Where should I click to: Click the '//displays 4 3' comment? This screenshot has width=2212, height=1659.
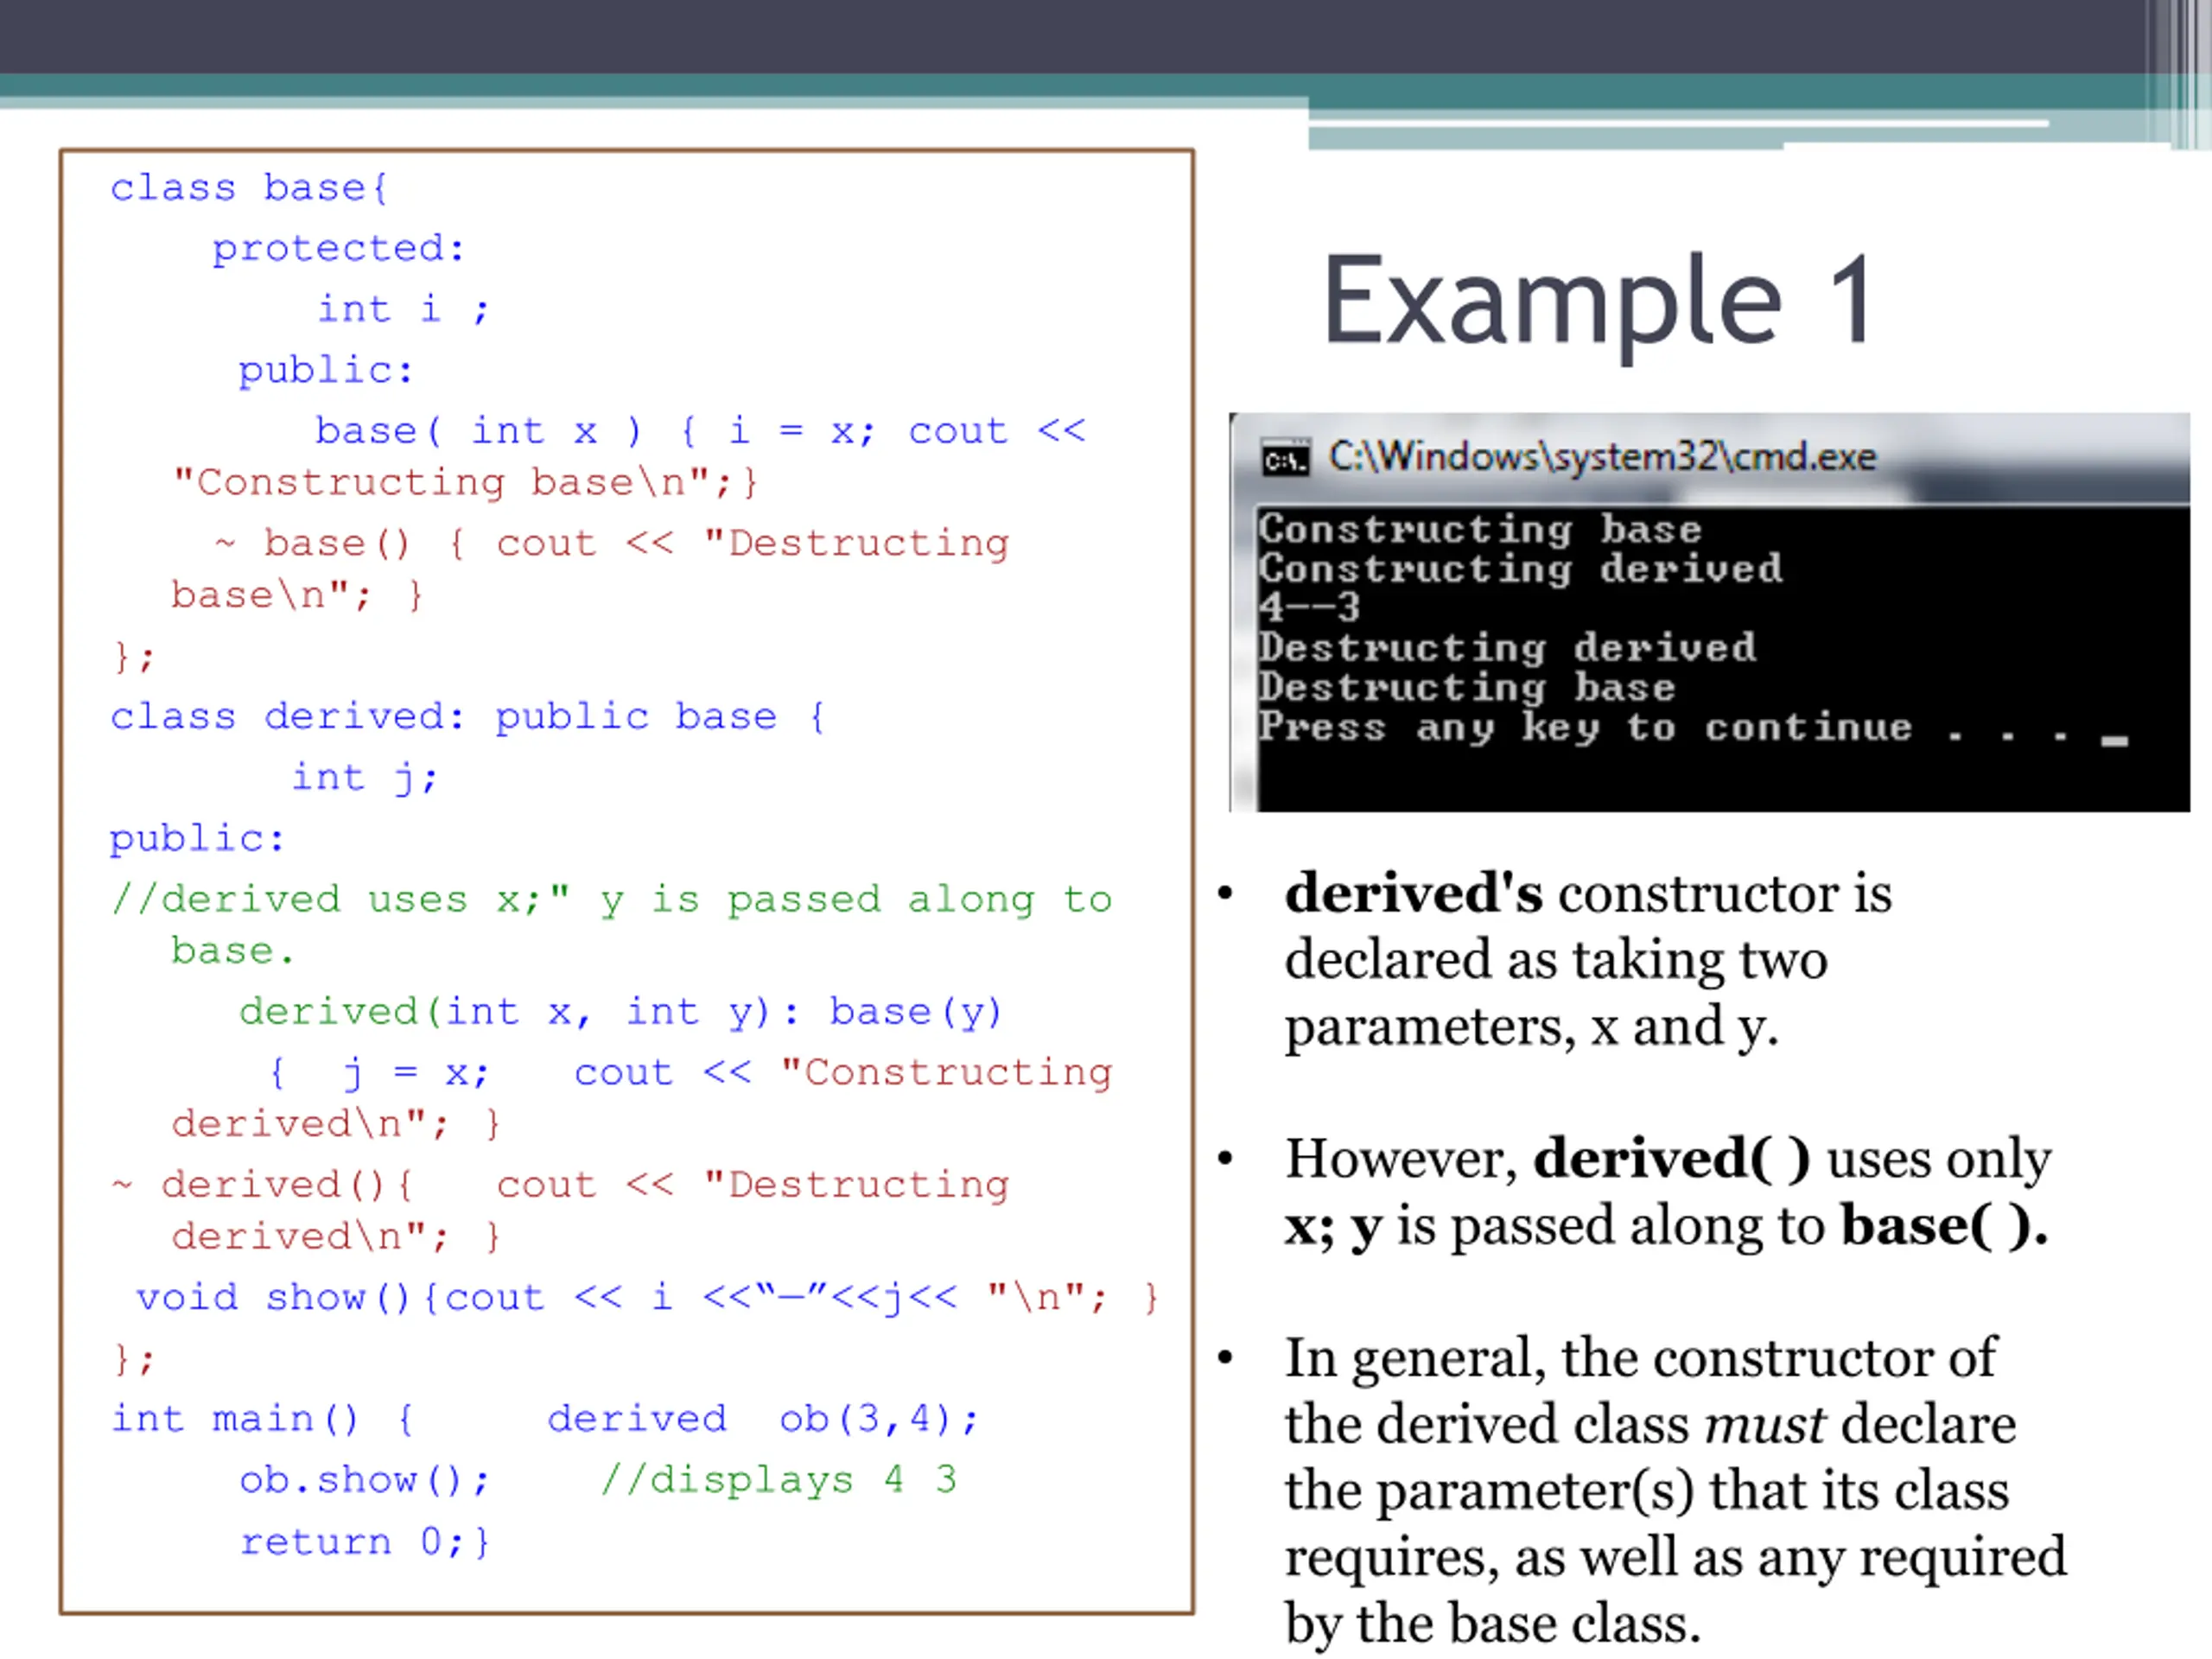(778, 1479)
